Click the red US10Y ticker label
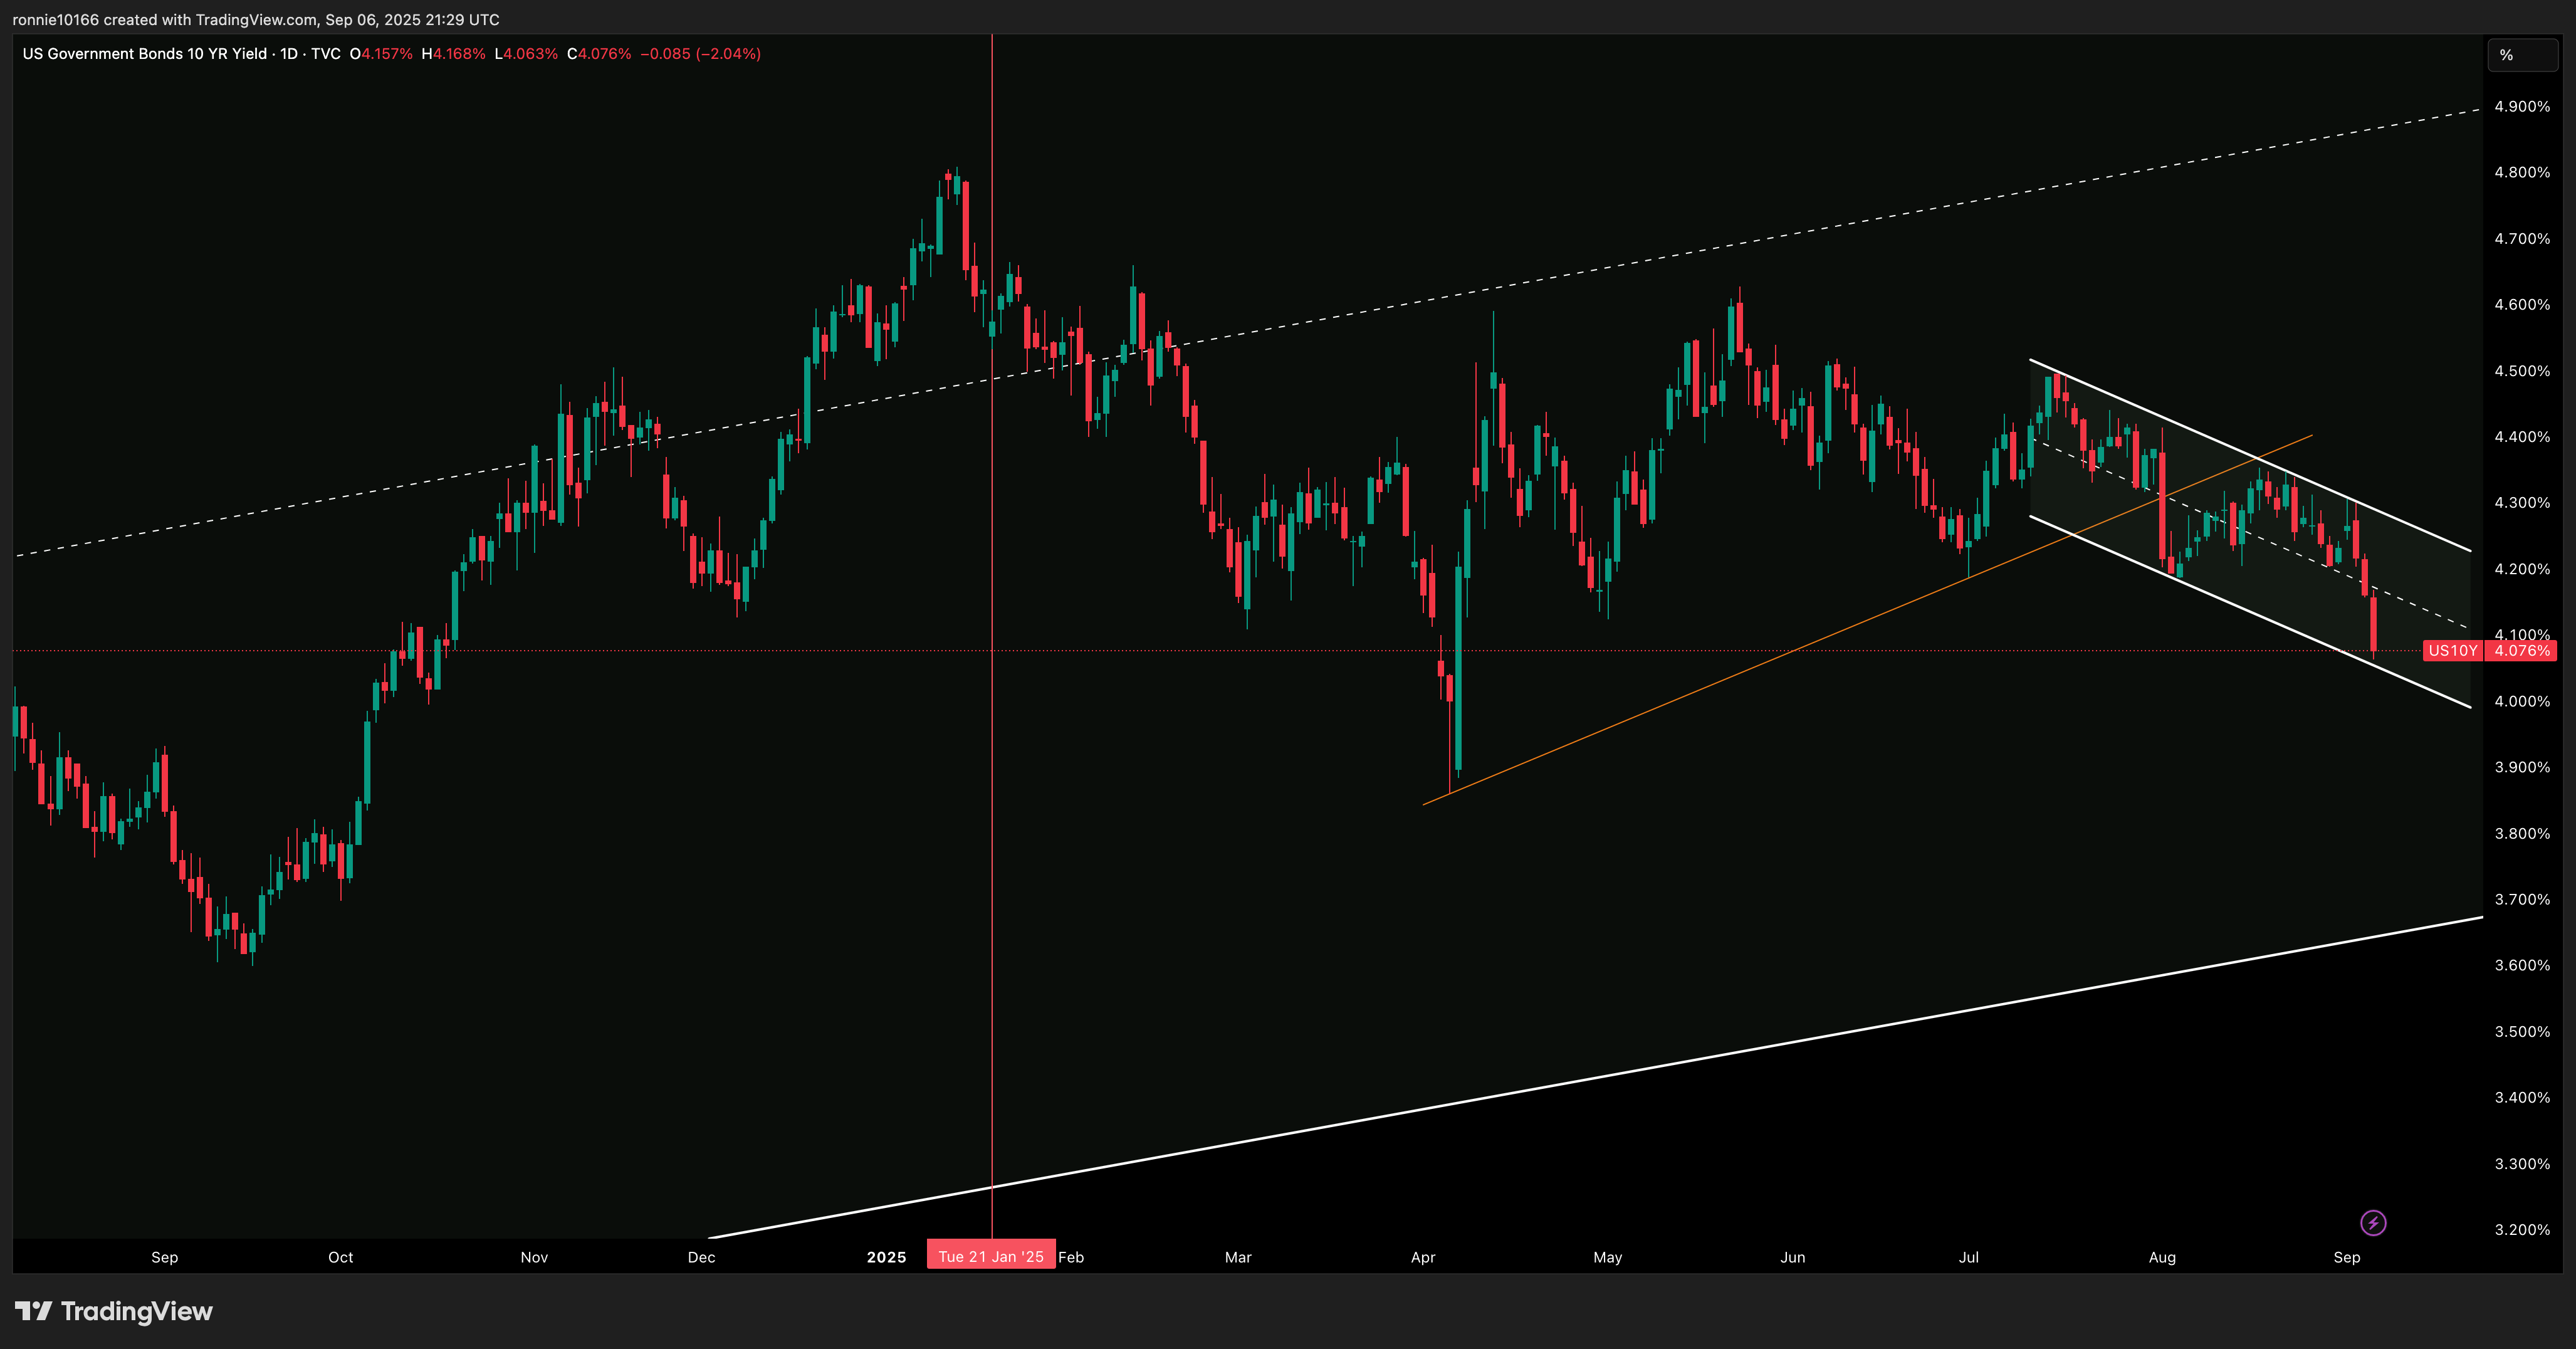 pos(2452,651)
